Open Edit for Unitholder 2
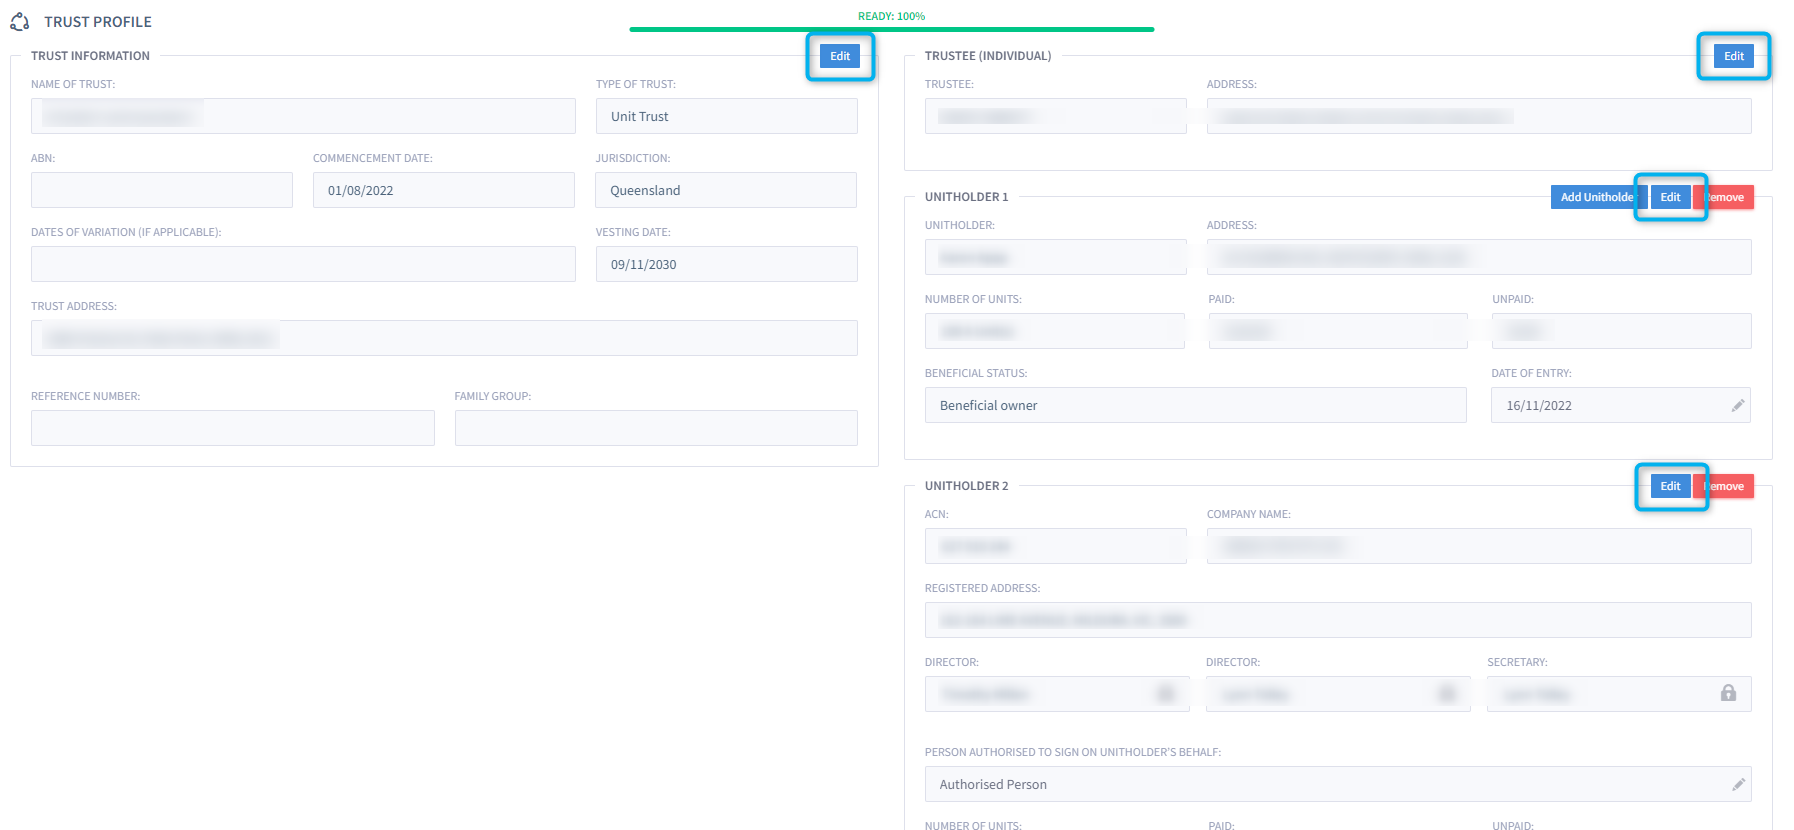The width and height of the screenshot is (1794, 830). (1670, 486)
